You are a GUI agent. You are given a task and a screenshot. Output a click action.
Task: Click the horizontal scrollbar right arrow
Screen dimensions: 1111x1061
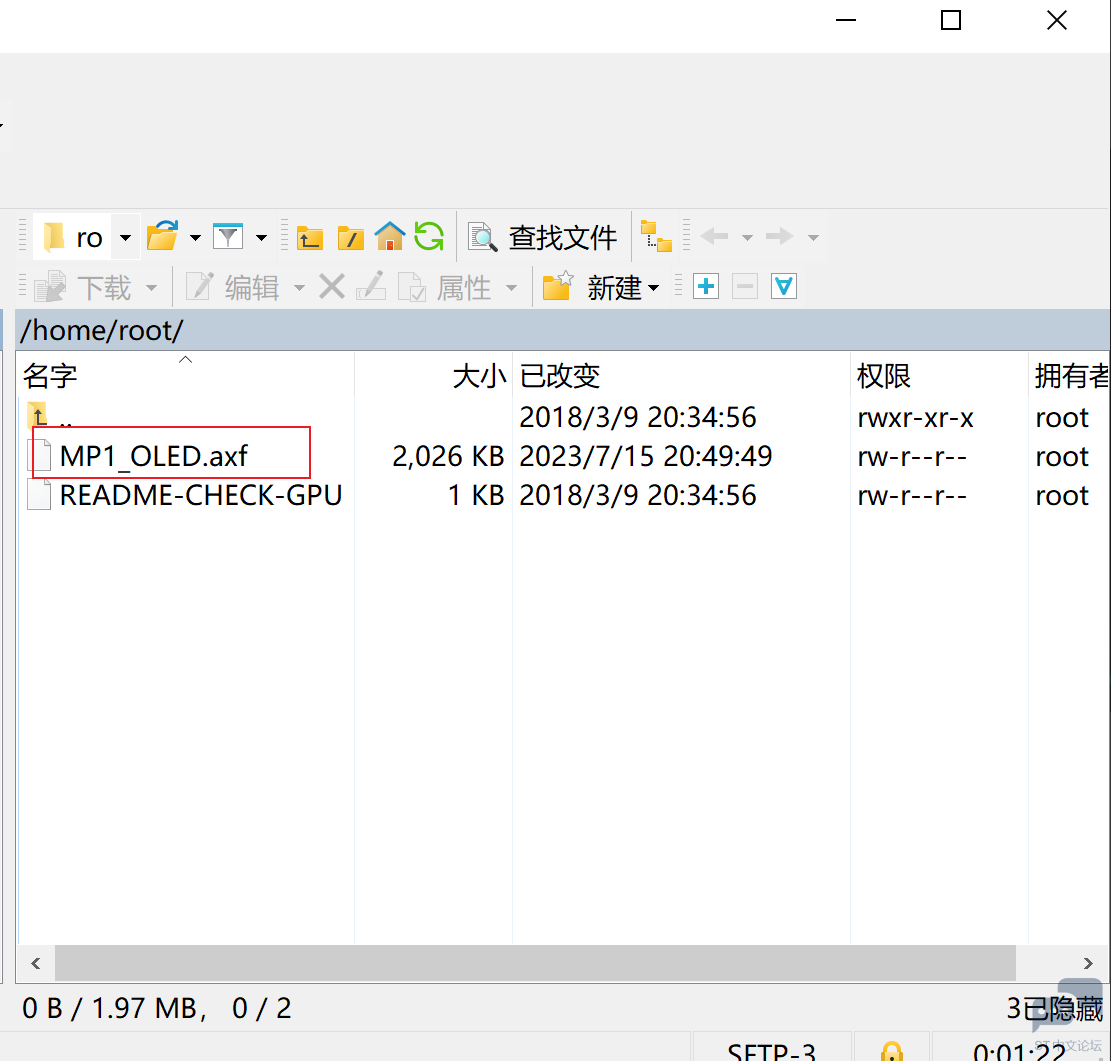pos(1088,963)
